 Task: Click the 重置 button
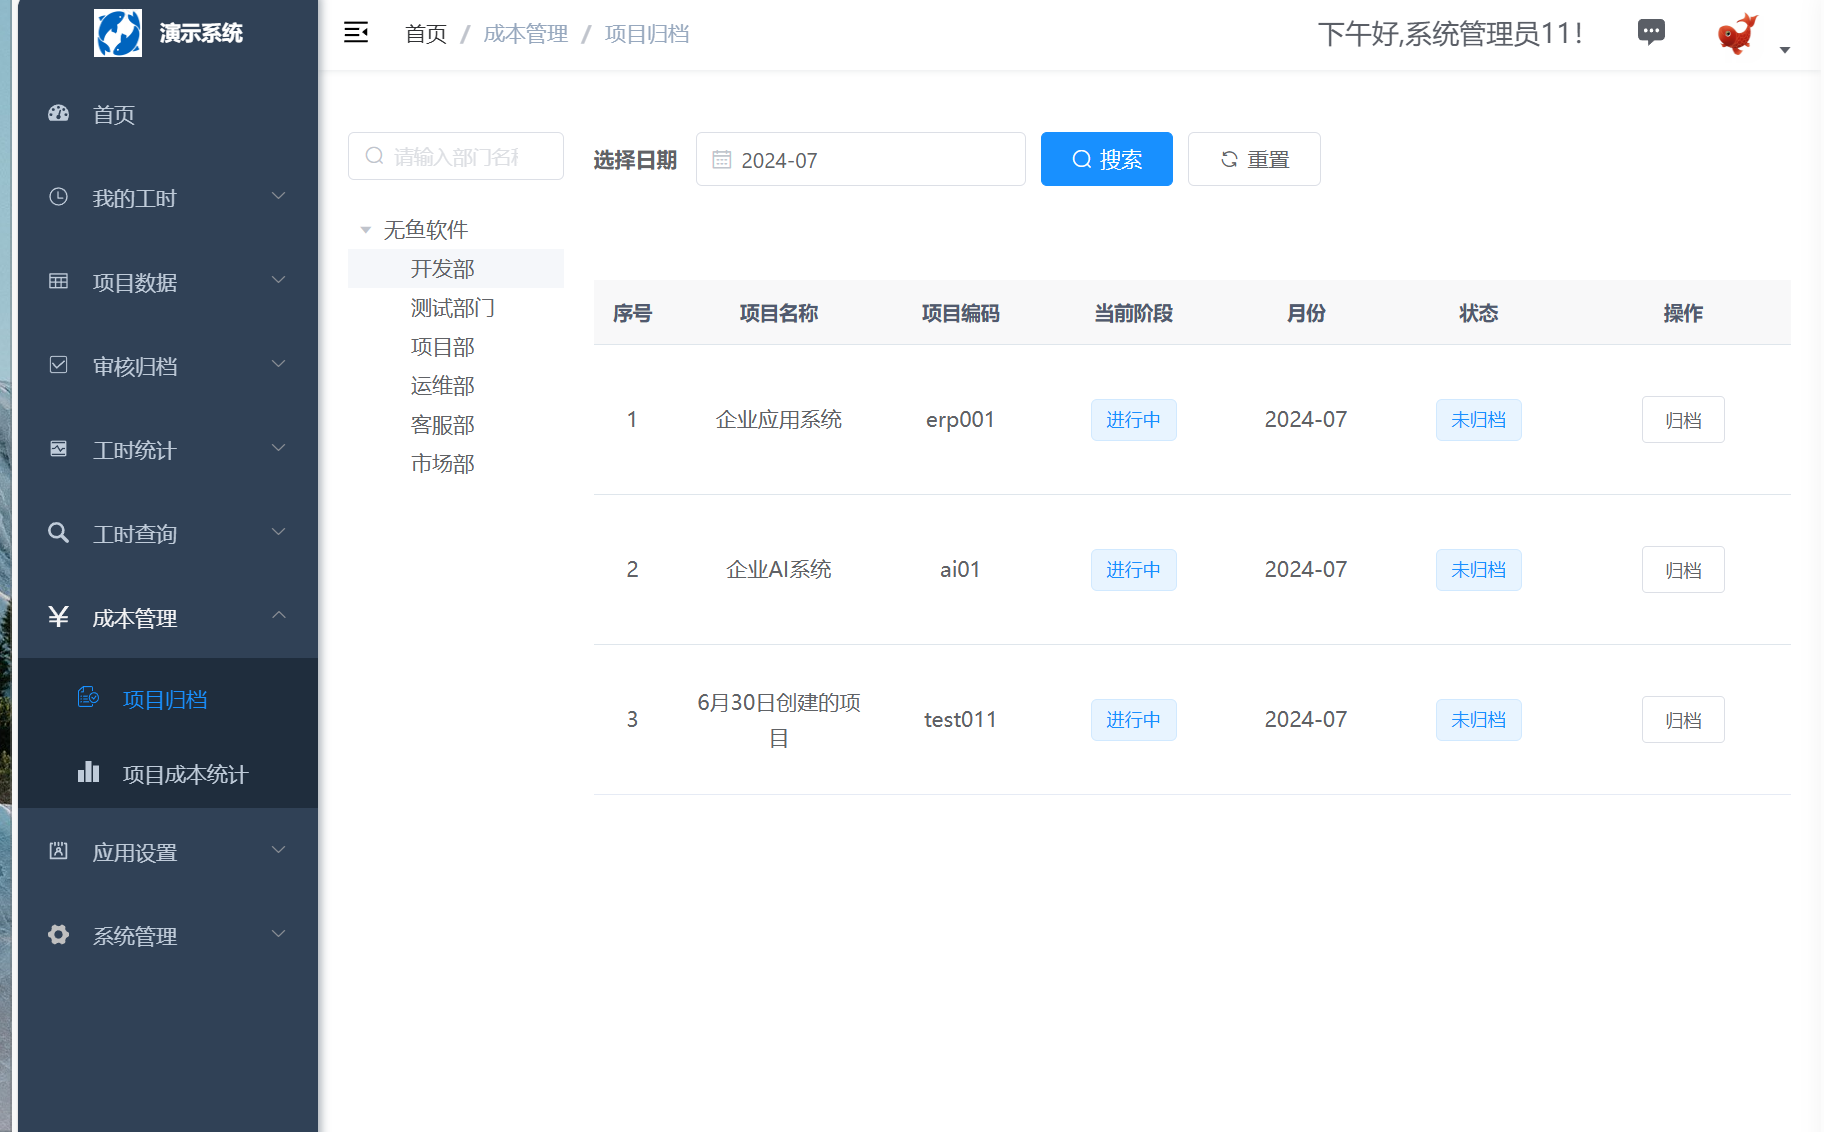[1254, 159]
